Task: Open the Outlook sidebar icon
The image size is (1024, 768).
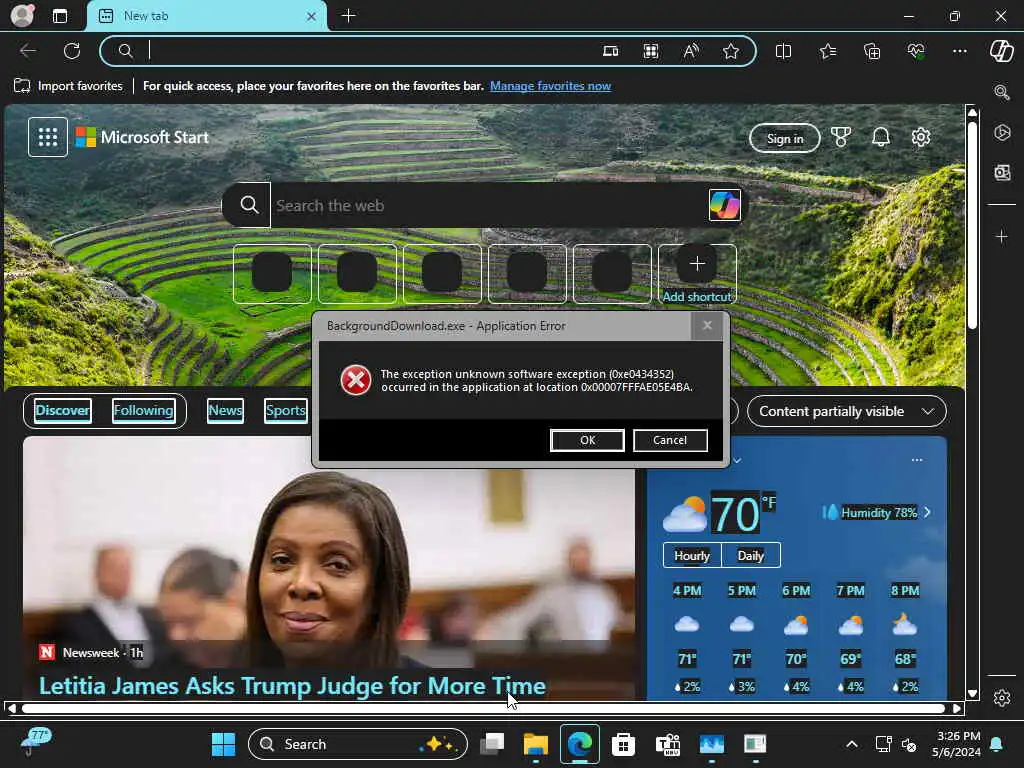Action: tap(1002, 172)
